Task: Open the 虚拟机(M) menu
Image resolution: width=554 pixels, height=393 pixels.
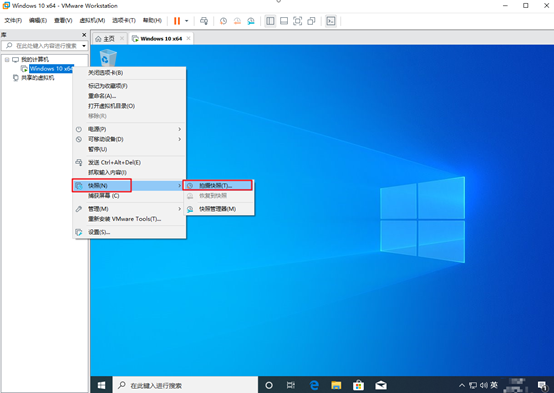Action: point(92,20)
